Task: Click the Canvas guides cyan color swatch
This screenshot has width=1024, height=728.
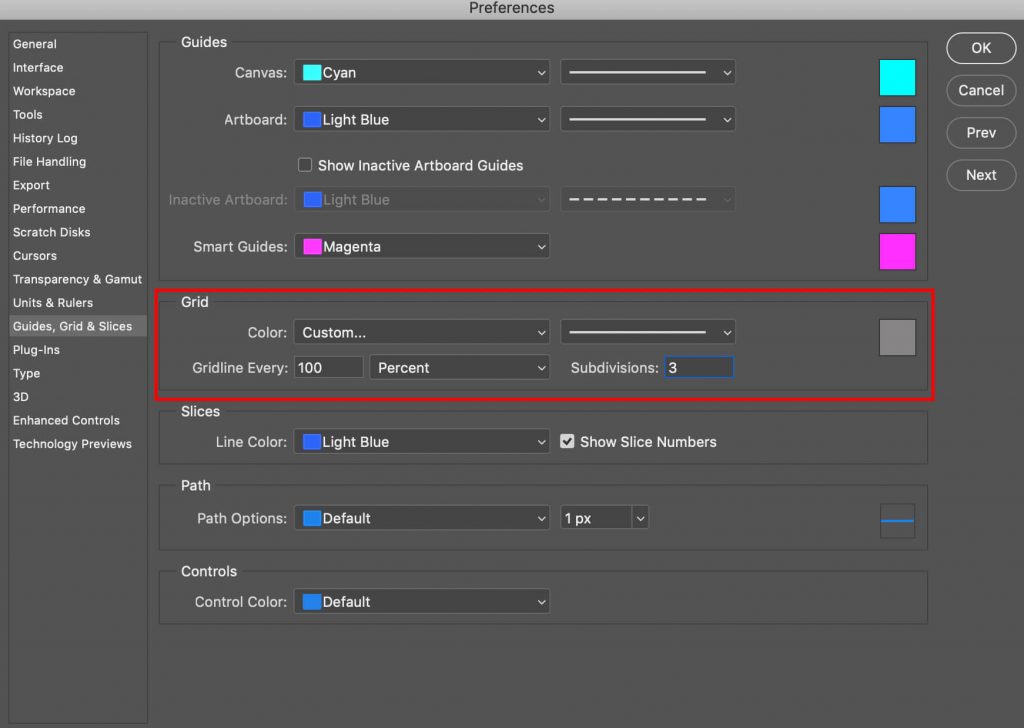Action: [897, 77]
